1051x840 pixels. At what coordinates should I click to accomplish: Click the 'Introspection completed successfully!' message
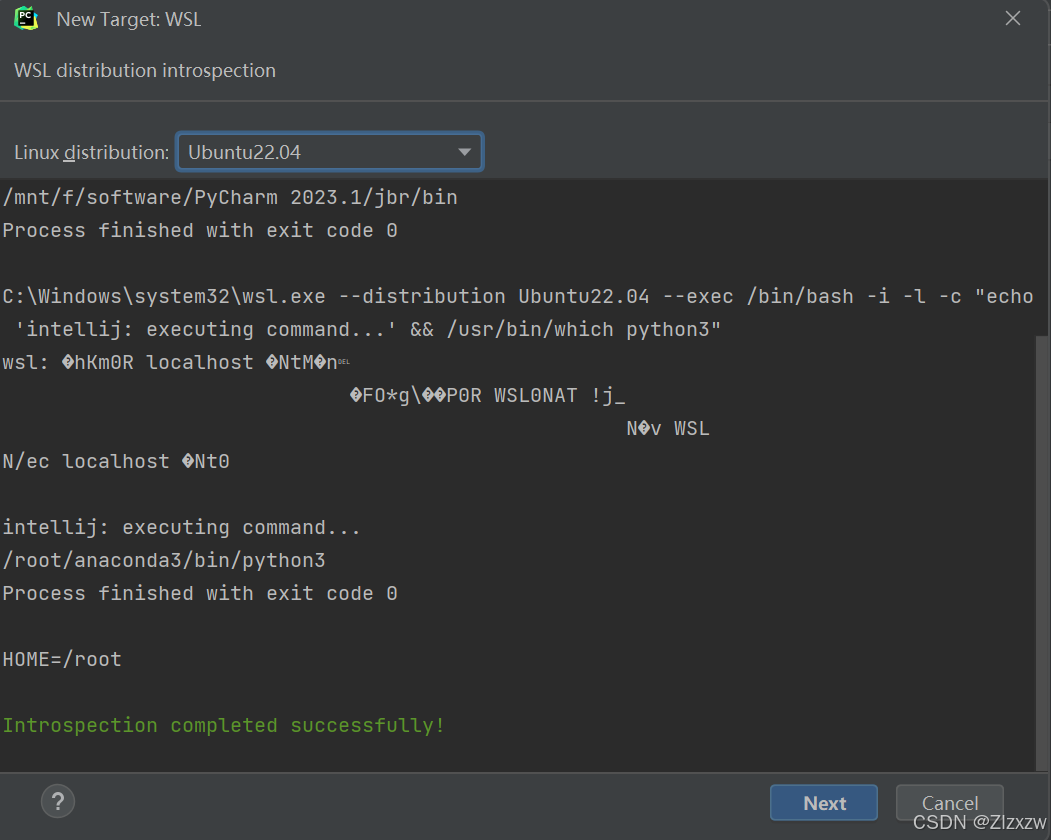pyautogui.click(x=222, y=725)
